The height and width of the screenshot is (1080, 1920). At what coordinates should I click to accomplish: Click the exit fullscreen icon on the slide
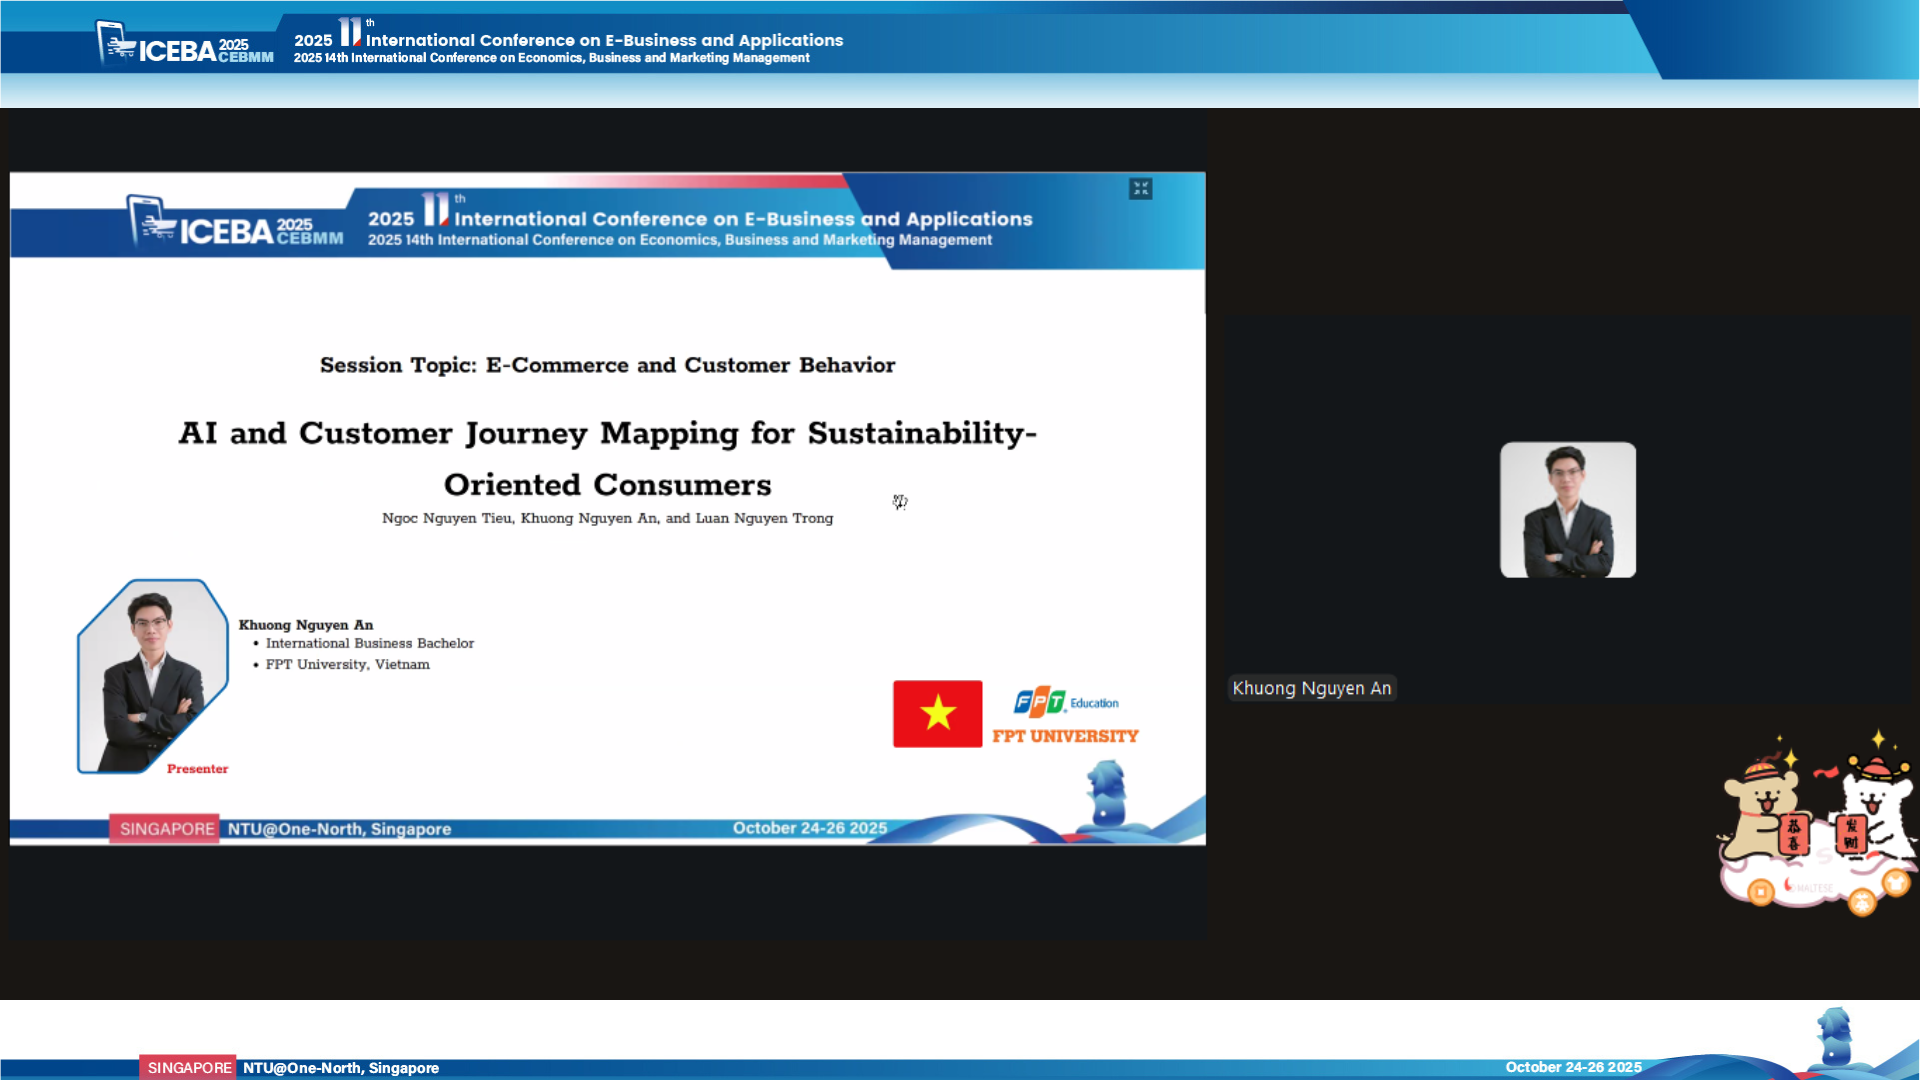point(1140,189)
